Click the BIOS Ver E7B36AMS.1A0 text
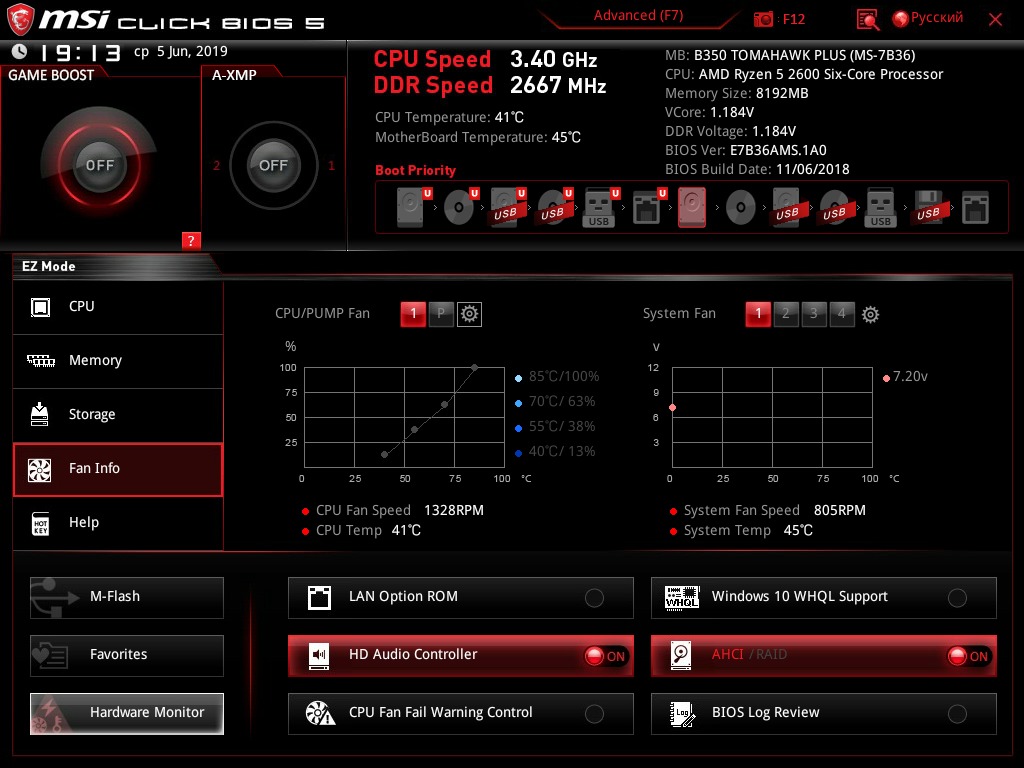This screenshot has height=768, width=1024. click(746, 150)
